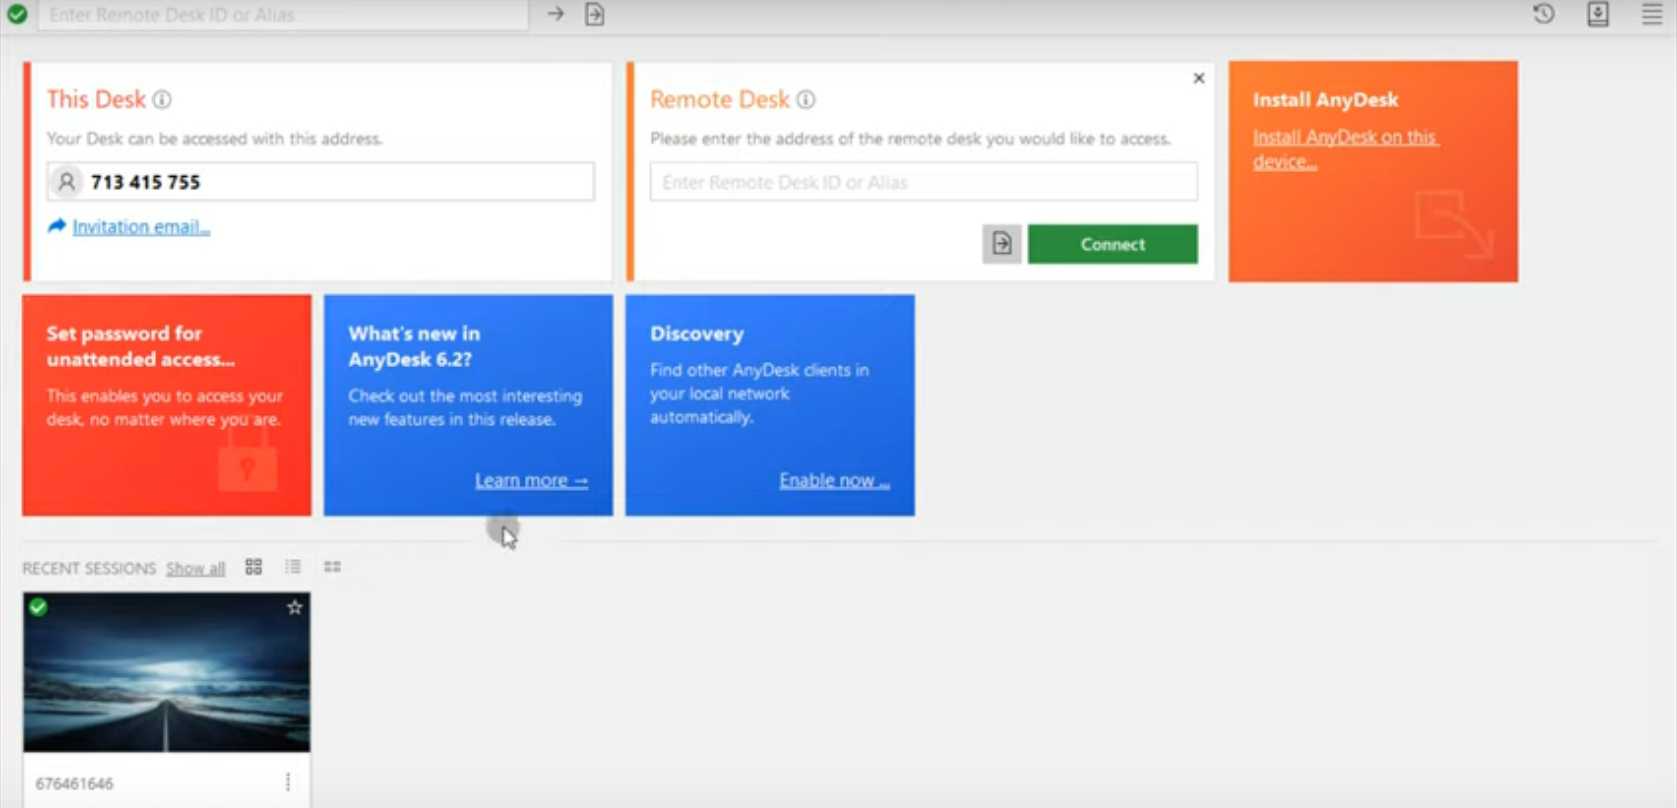Click What's new in AnyDesk 6.2 heading
1677x808 pixels.
pyautogui.click(x=414, y=346)
